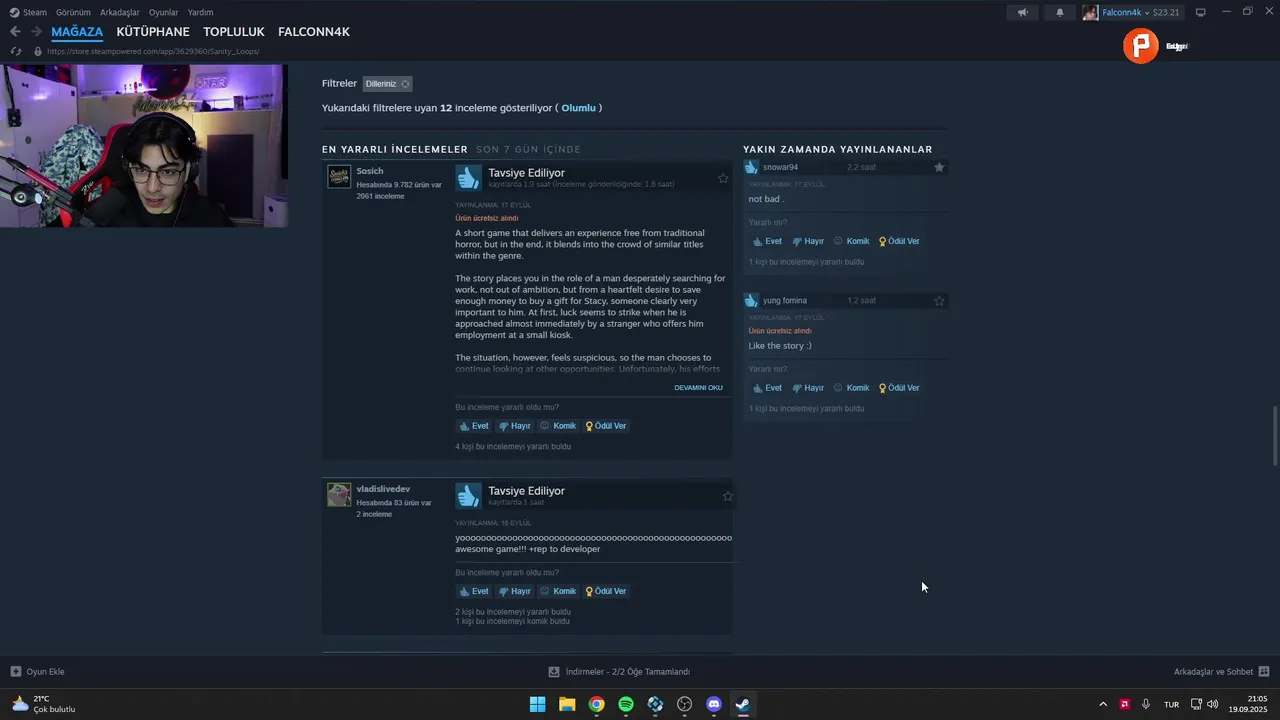Open Sosich's profile avatar
The image size is (1280, 720).
(339, 176)
